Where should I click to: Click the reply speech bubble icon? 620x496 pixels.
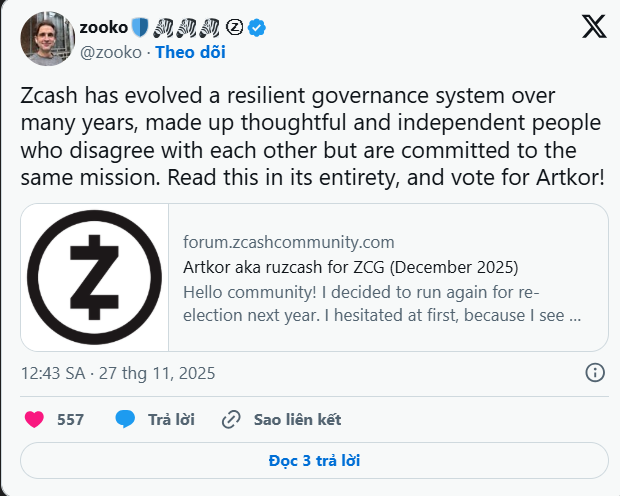[125, 419]
